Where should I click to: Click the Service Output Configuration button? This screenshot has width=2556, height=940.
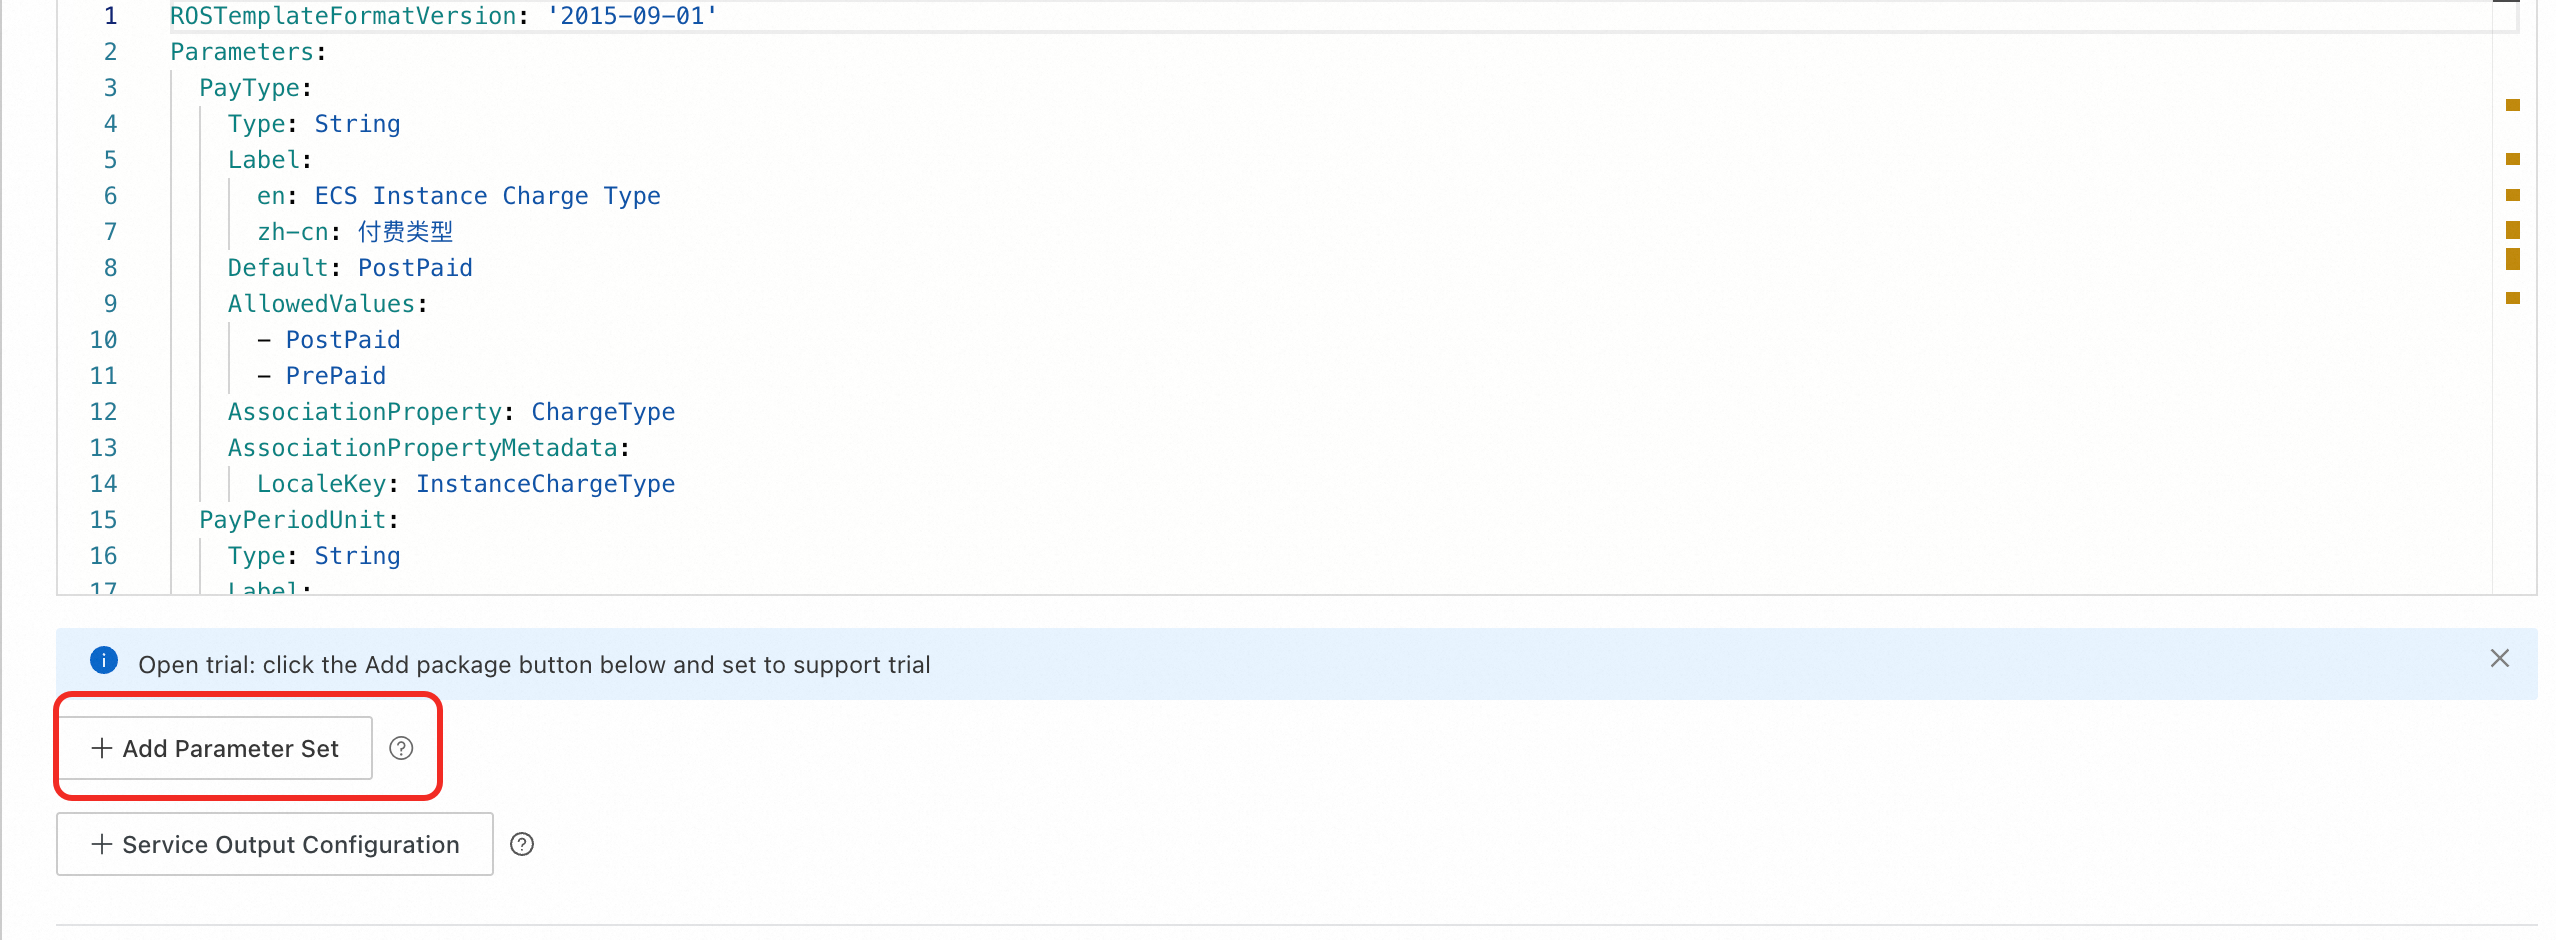click(275, 844)
